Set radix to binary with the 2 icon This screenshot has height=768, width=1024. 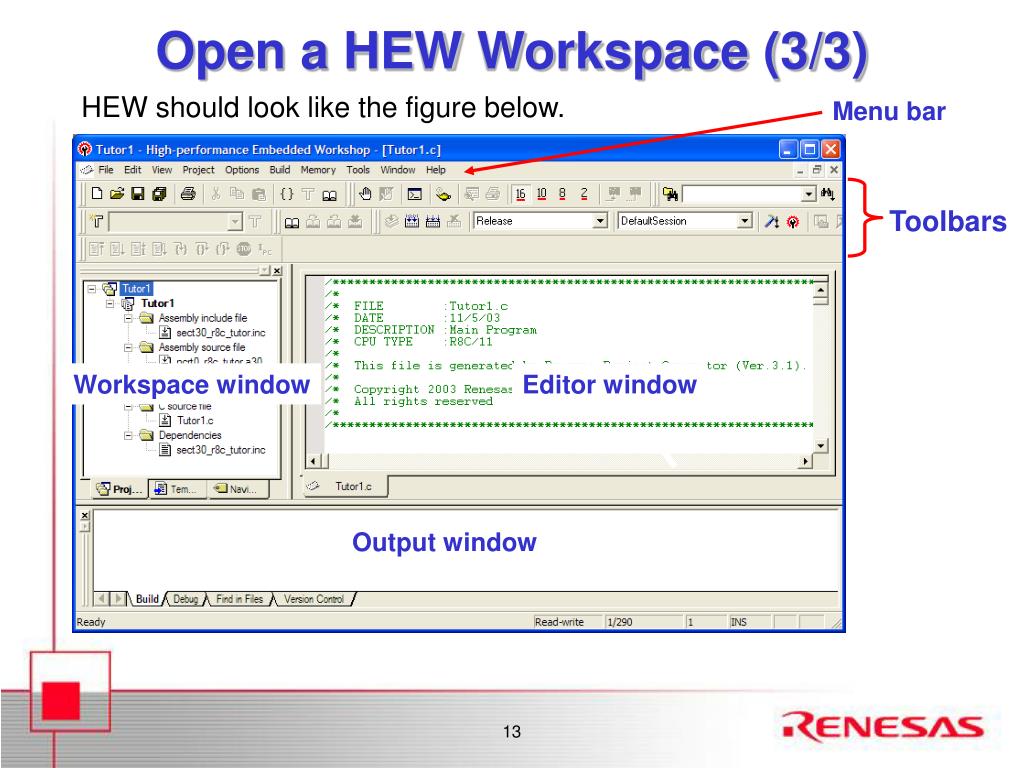point(584,194)
